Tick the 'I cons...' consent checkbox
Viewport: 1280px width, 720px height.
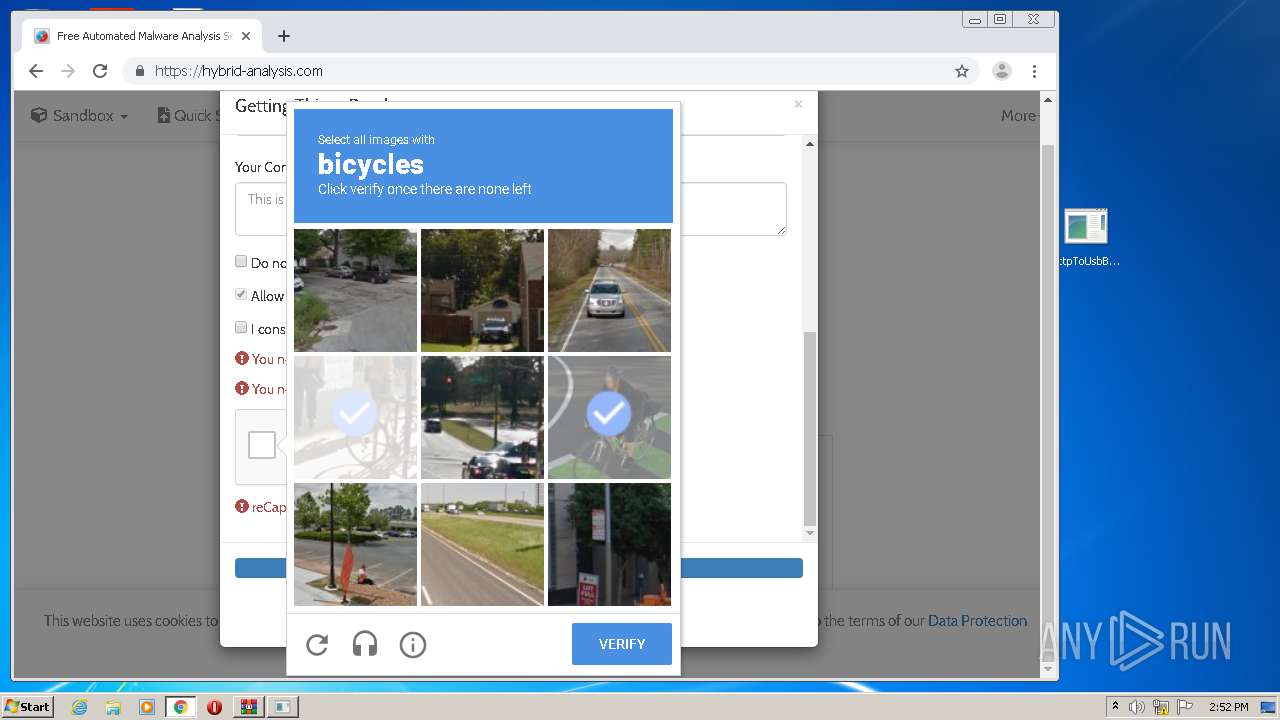pos(241,327)
